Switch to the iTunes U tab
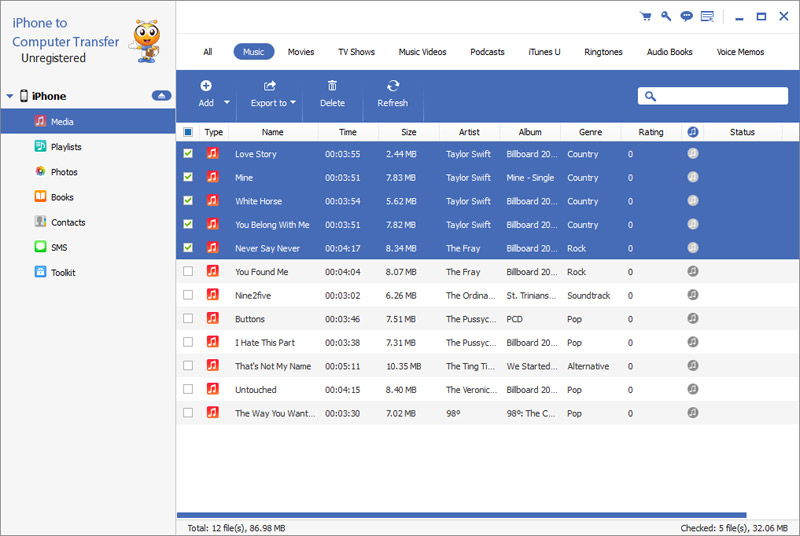The width and height of the screenshot is (800, 536). 544,52
